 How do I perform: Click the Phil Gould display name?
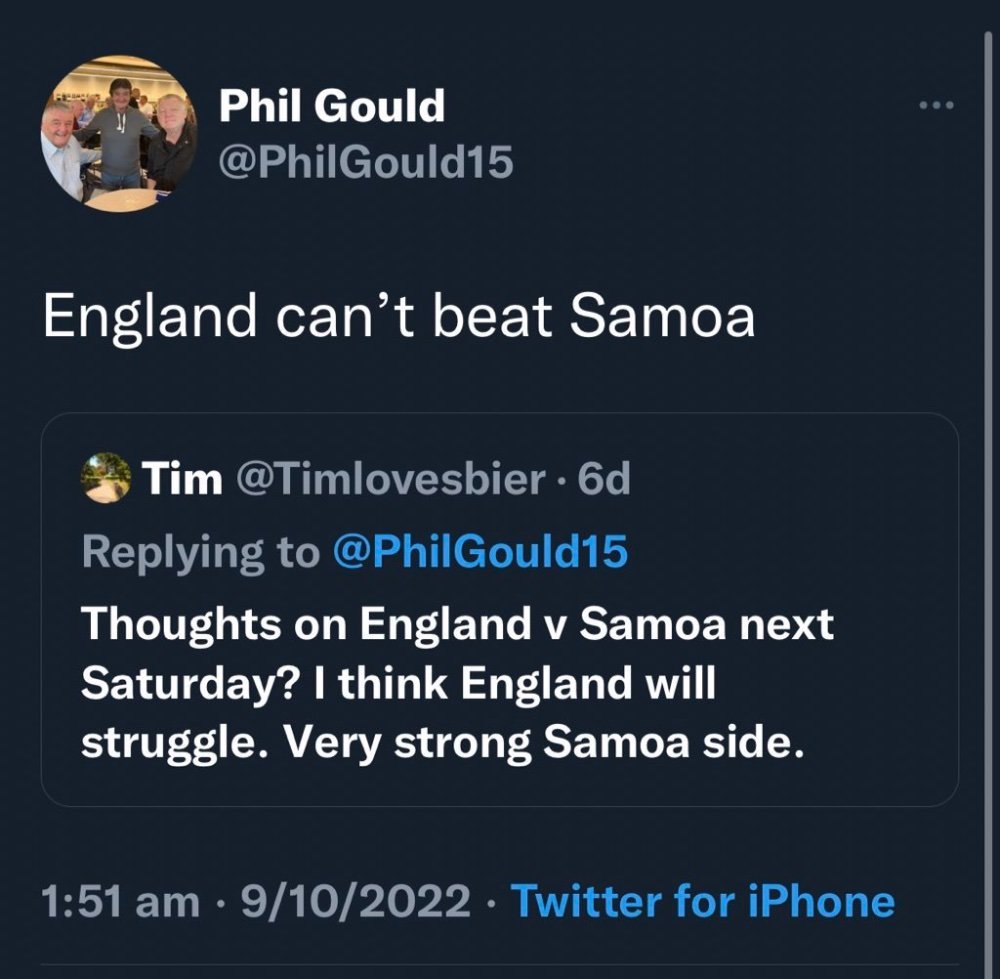coord(332,105)
